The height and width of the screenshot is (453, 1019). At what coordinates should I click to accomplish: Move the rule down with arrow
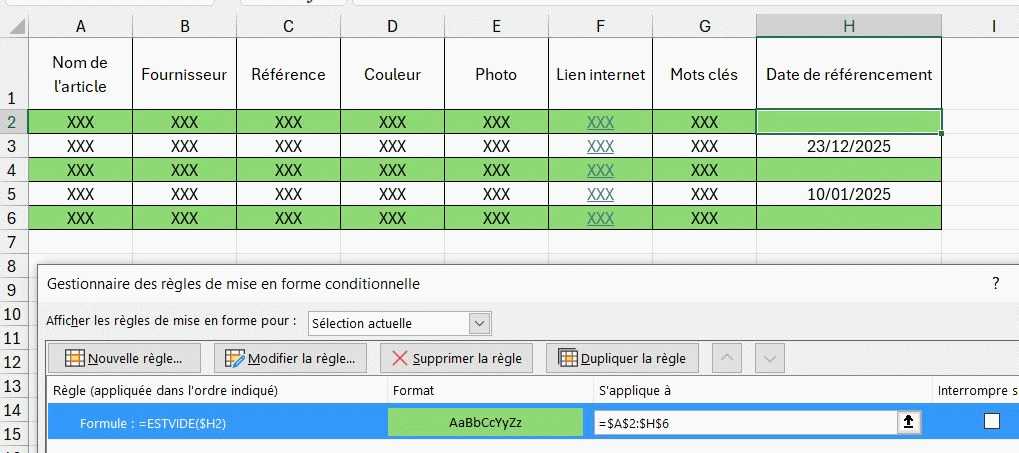click(x=768, y=358)
